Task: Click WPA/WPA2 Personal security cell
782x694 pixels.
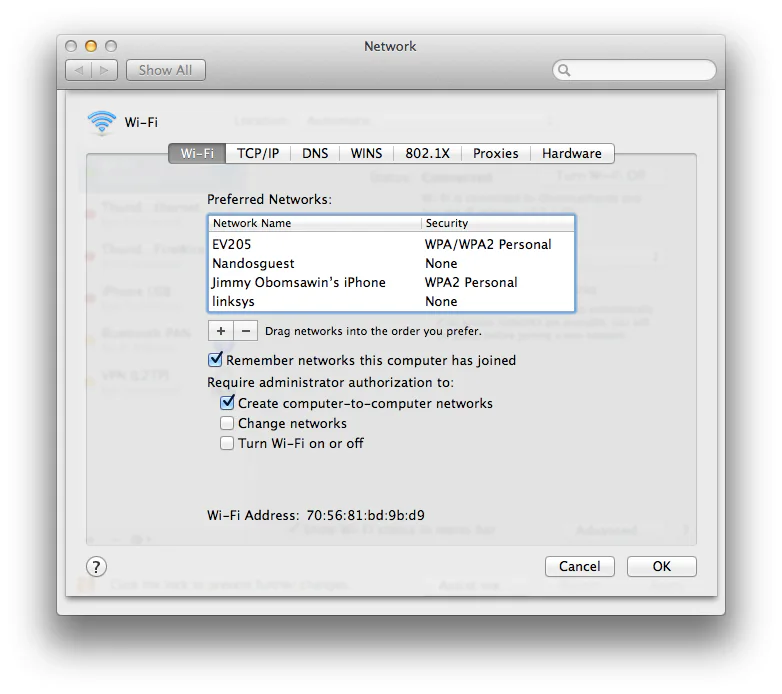Action: [x=488, y=244]
